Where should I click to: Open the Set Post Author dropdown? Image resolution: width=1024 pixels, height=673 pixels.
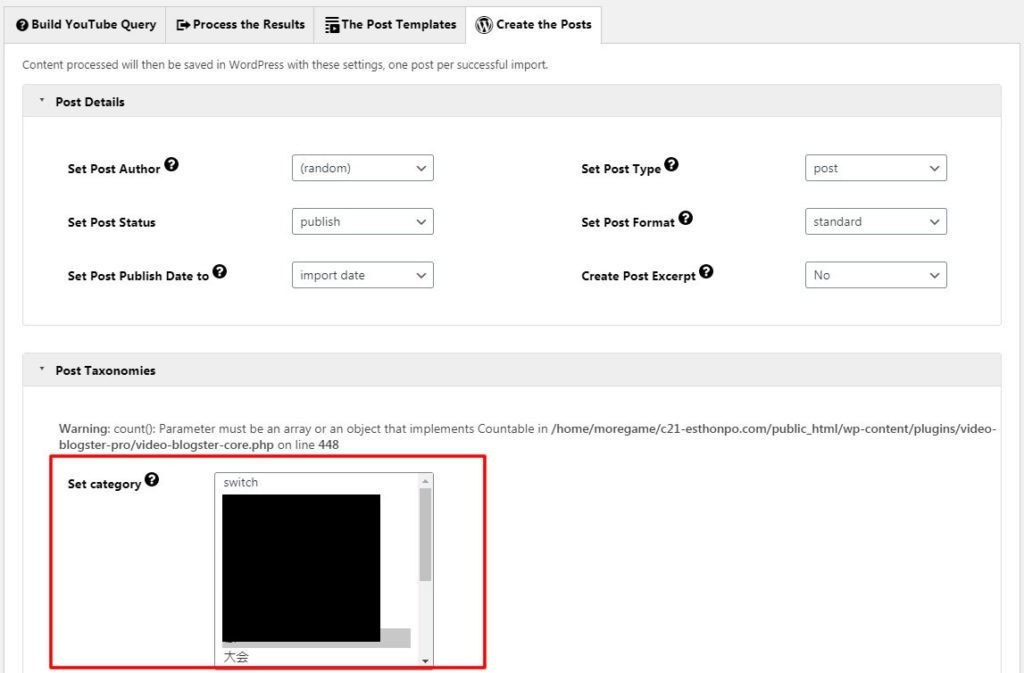362,168
